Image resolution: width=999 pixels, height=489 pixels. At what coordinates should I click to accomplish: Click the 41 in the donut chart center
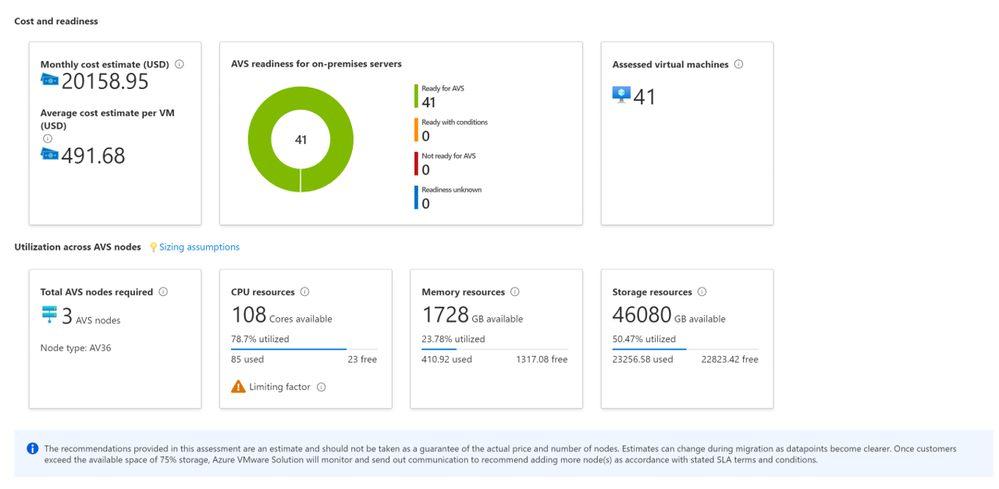pyautogui.click(x=301, y=140)
